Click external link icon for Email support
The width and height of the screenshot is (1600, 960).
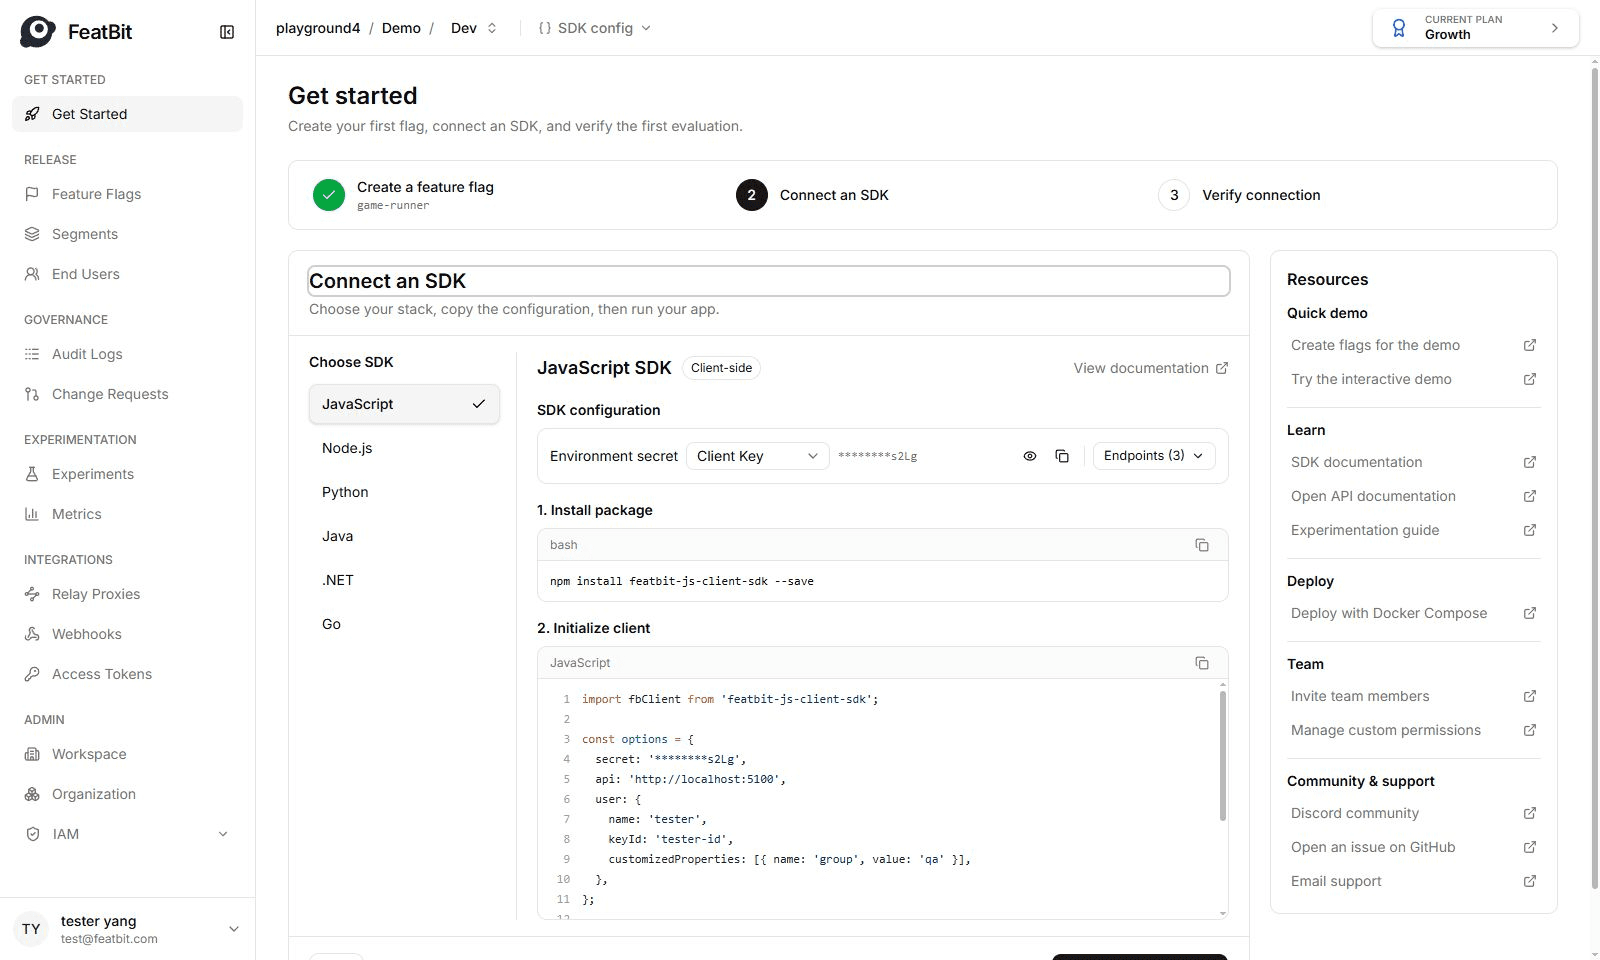pyautogui.click(x=1530, y=881)
